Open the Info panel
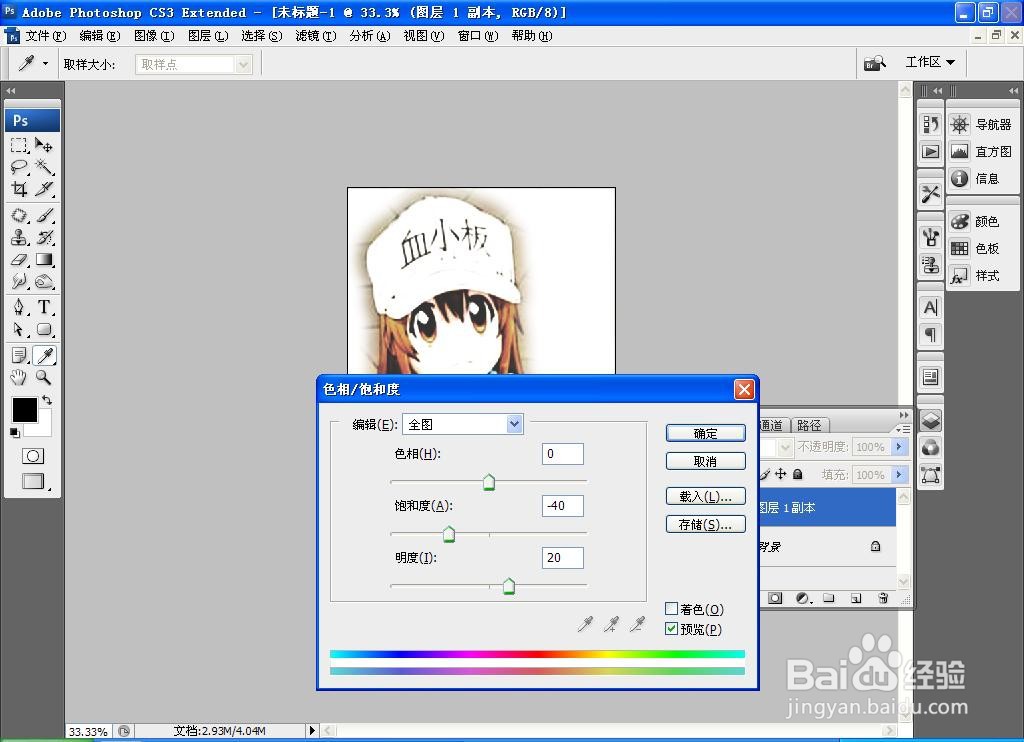Image resolution: width=1024 pixels, height=742 pixels. 976,178
